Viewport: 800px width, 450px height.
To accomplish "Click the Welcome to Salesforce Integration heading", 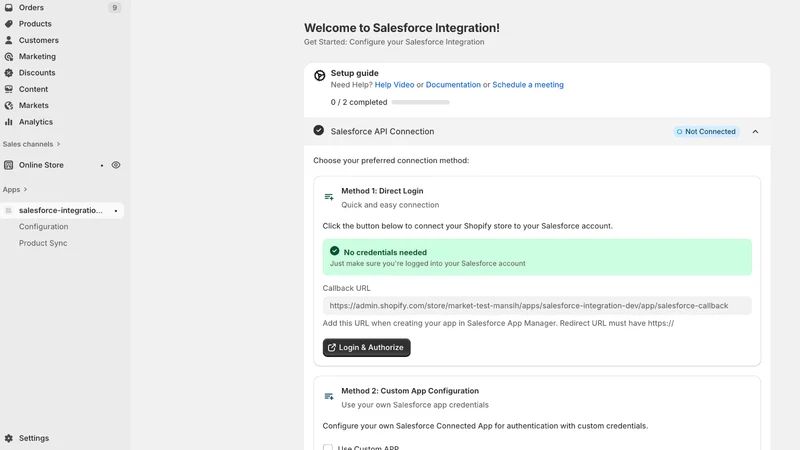I will 402,28.
